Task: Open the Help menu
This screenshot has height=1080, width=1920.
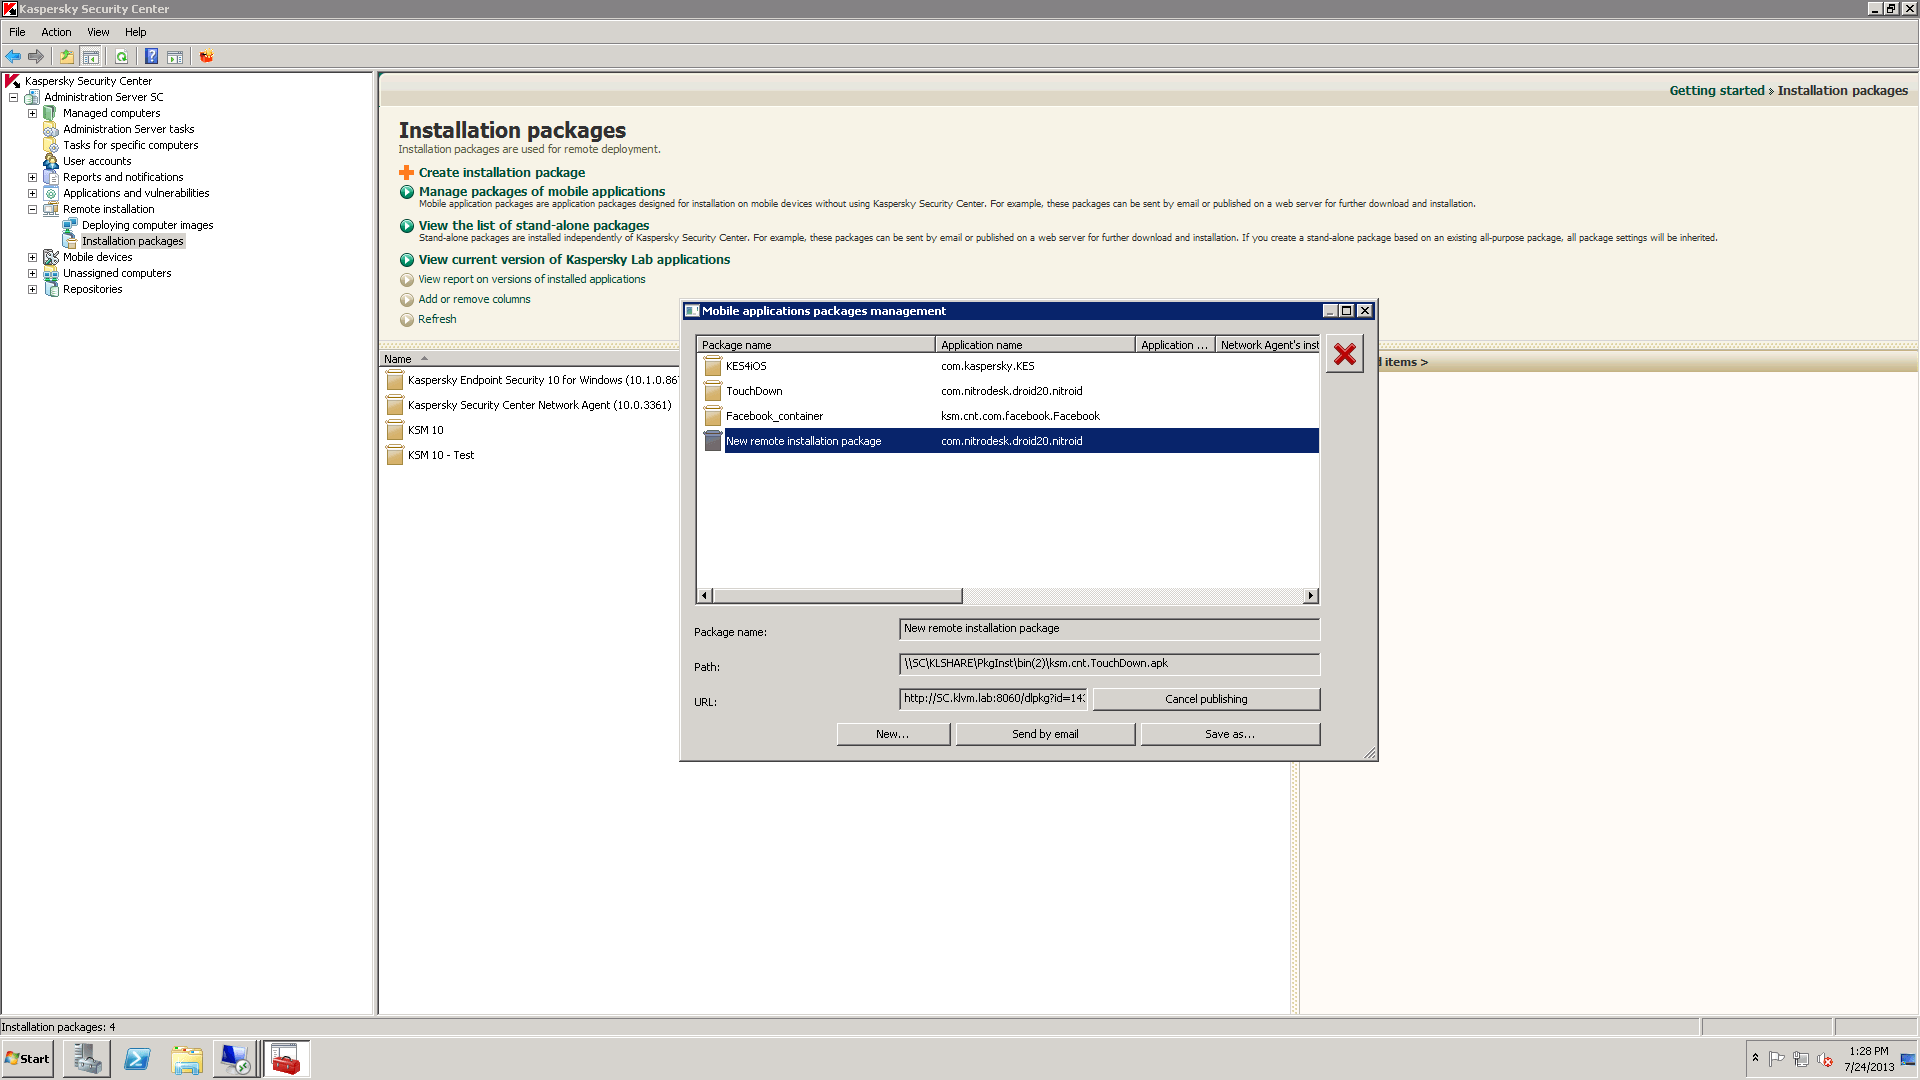Action: (136, 32)
